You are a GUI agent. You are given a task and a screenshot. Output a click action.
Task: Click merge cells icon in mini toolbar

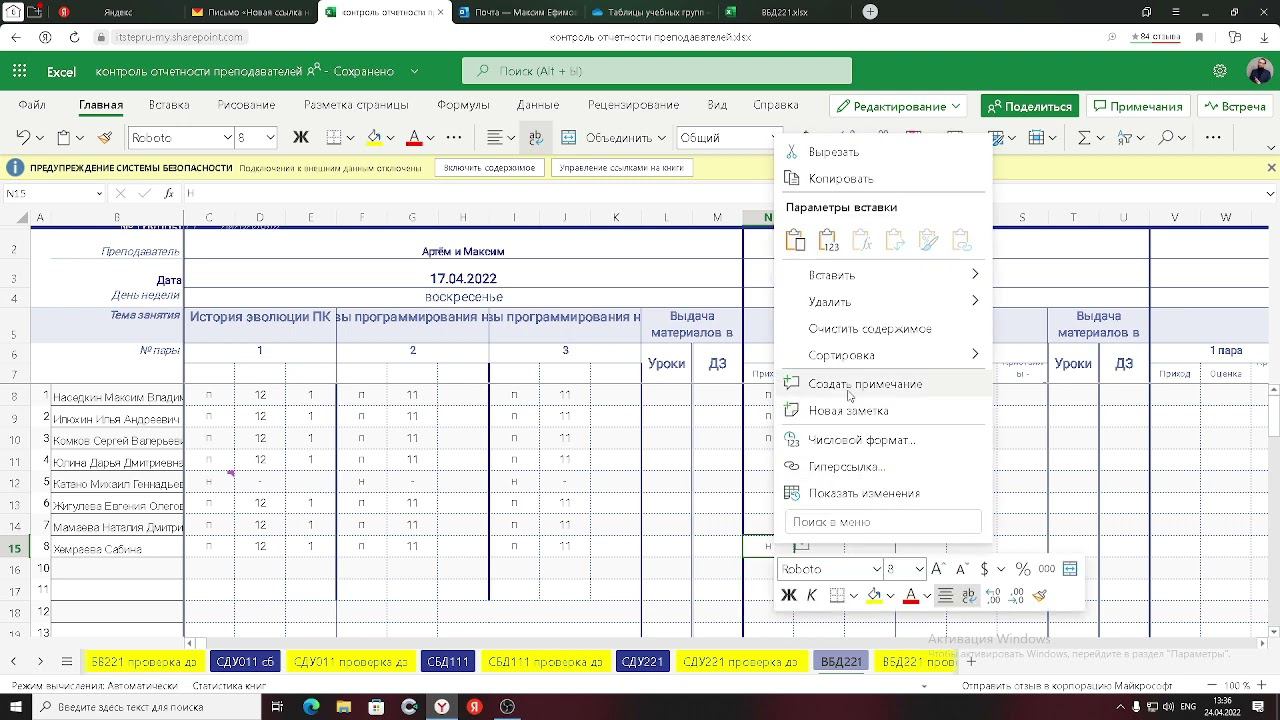1070,569
